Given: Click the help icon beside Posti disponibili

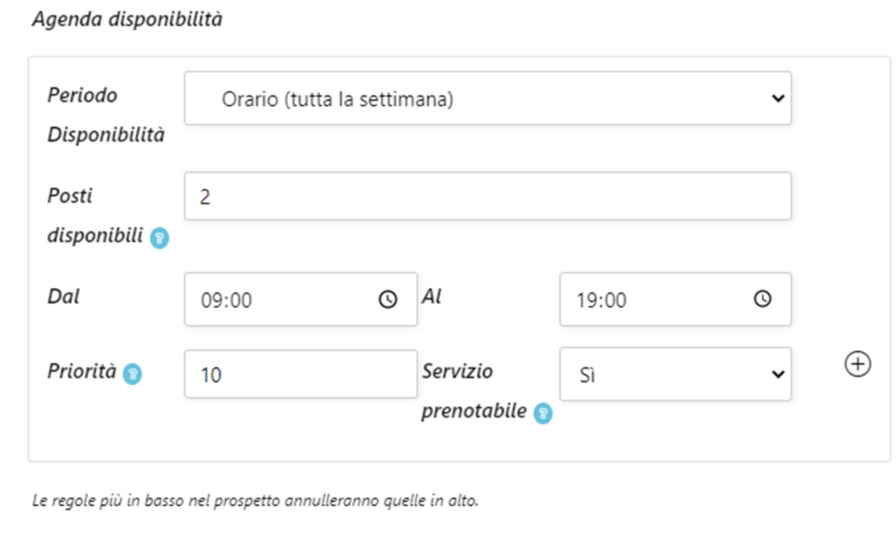Looking at the screenshot, I should 159,239.
